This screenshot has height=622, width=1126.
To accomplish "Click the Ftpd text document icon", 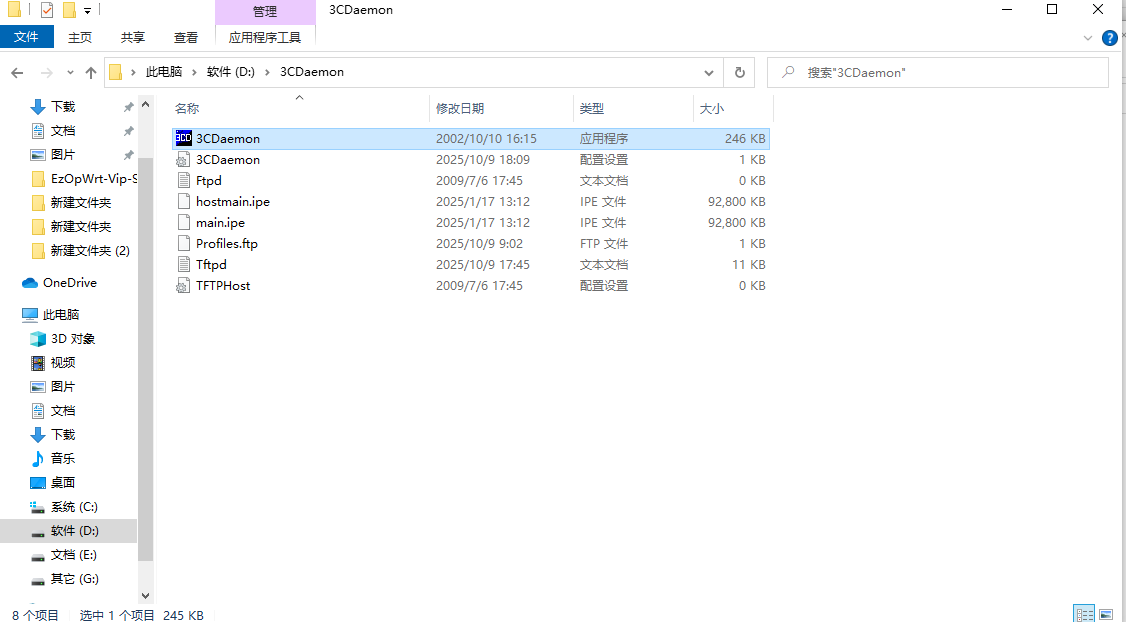I will click(184, 180).
